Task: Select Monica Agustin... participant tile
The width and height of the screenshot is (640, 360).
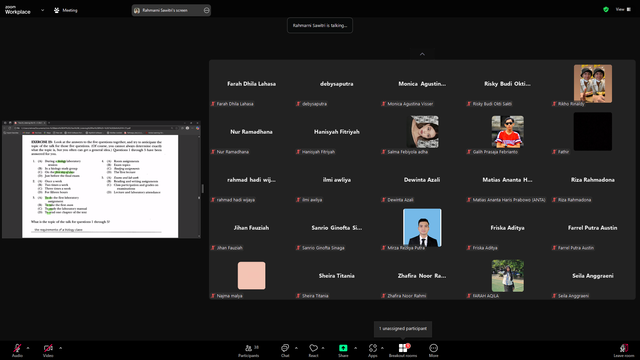Action: [422, 84]
